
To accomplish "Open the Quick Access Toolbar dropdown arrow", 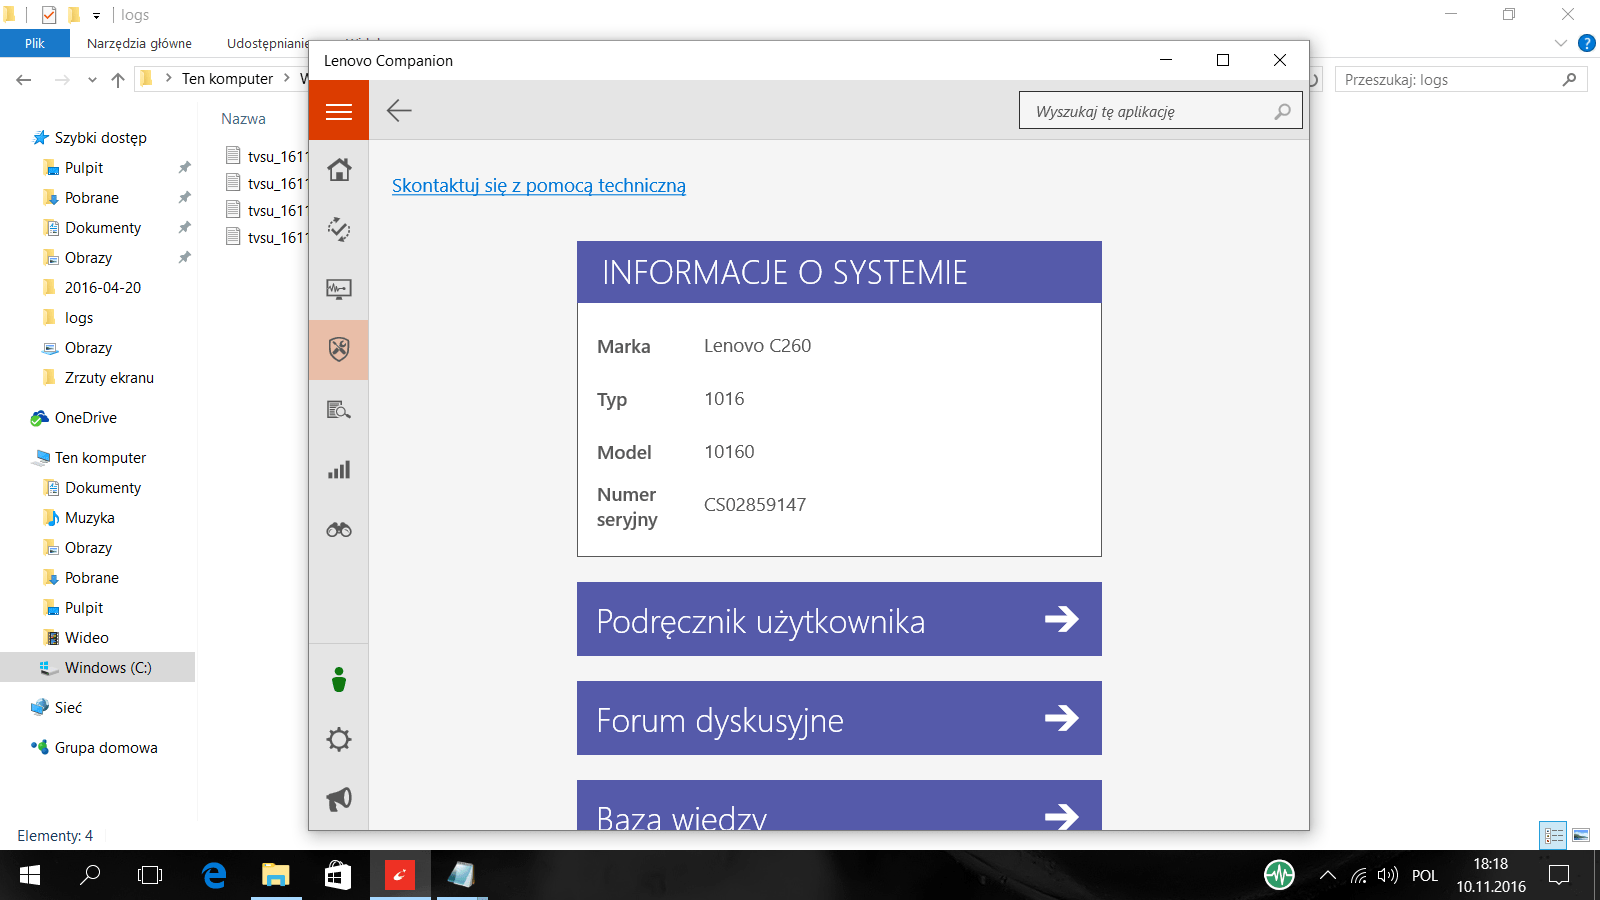I will [x=96, y=15].
